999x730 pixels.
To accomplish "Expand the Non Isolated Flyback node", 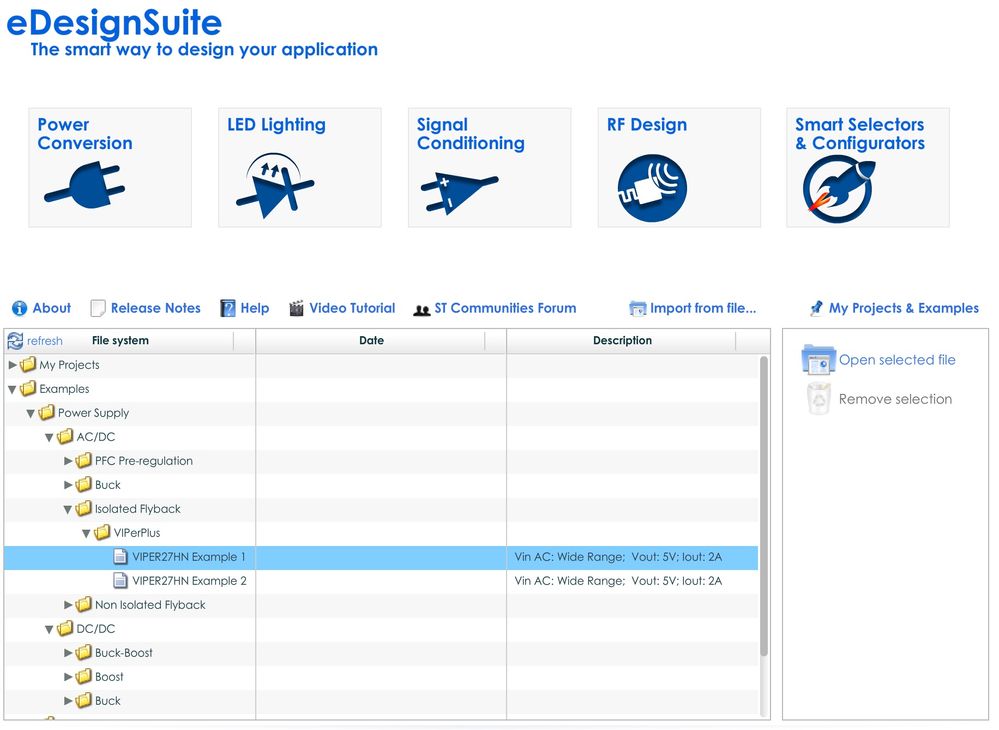I will 68,605.
